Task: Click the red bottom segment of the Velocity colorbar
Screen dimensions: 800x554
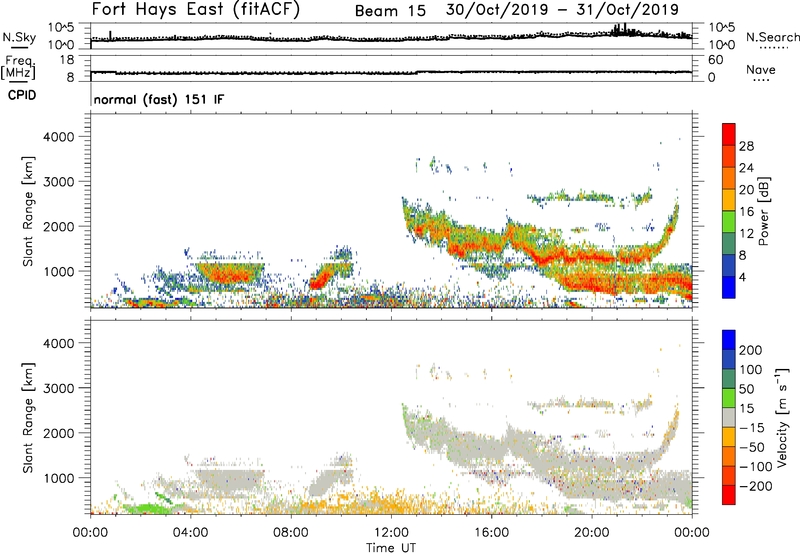Action: [729, 495]
